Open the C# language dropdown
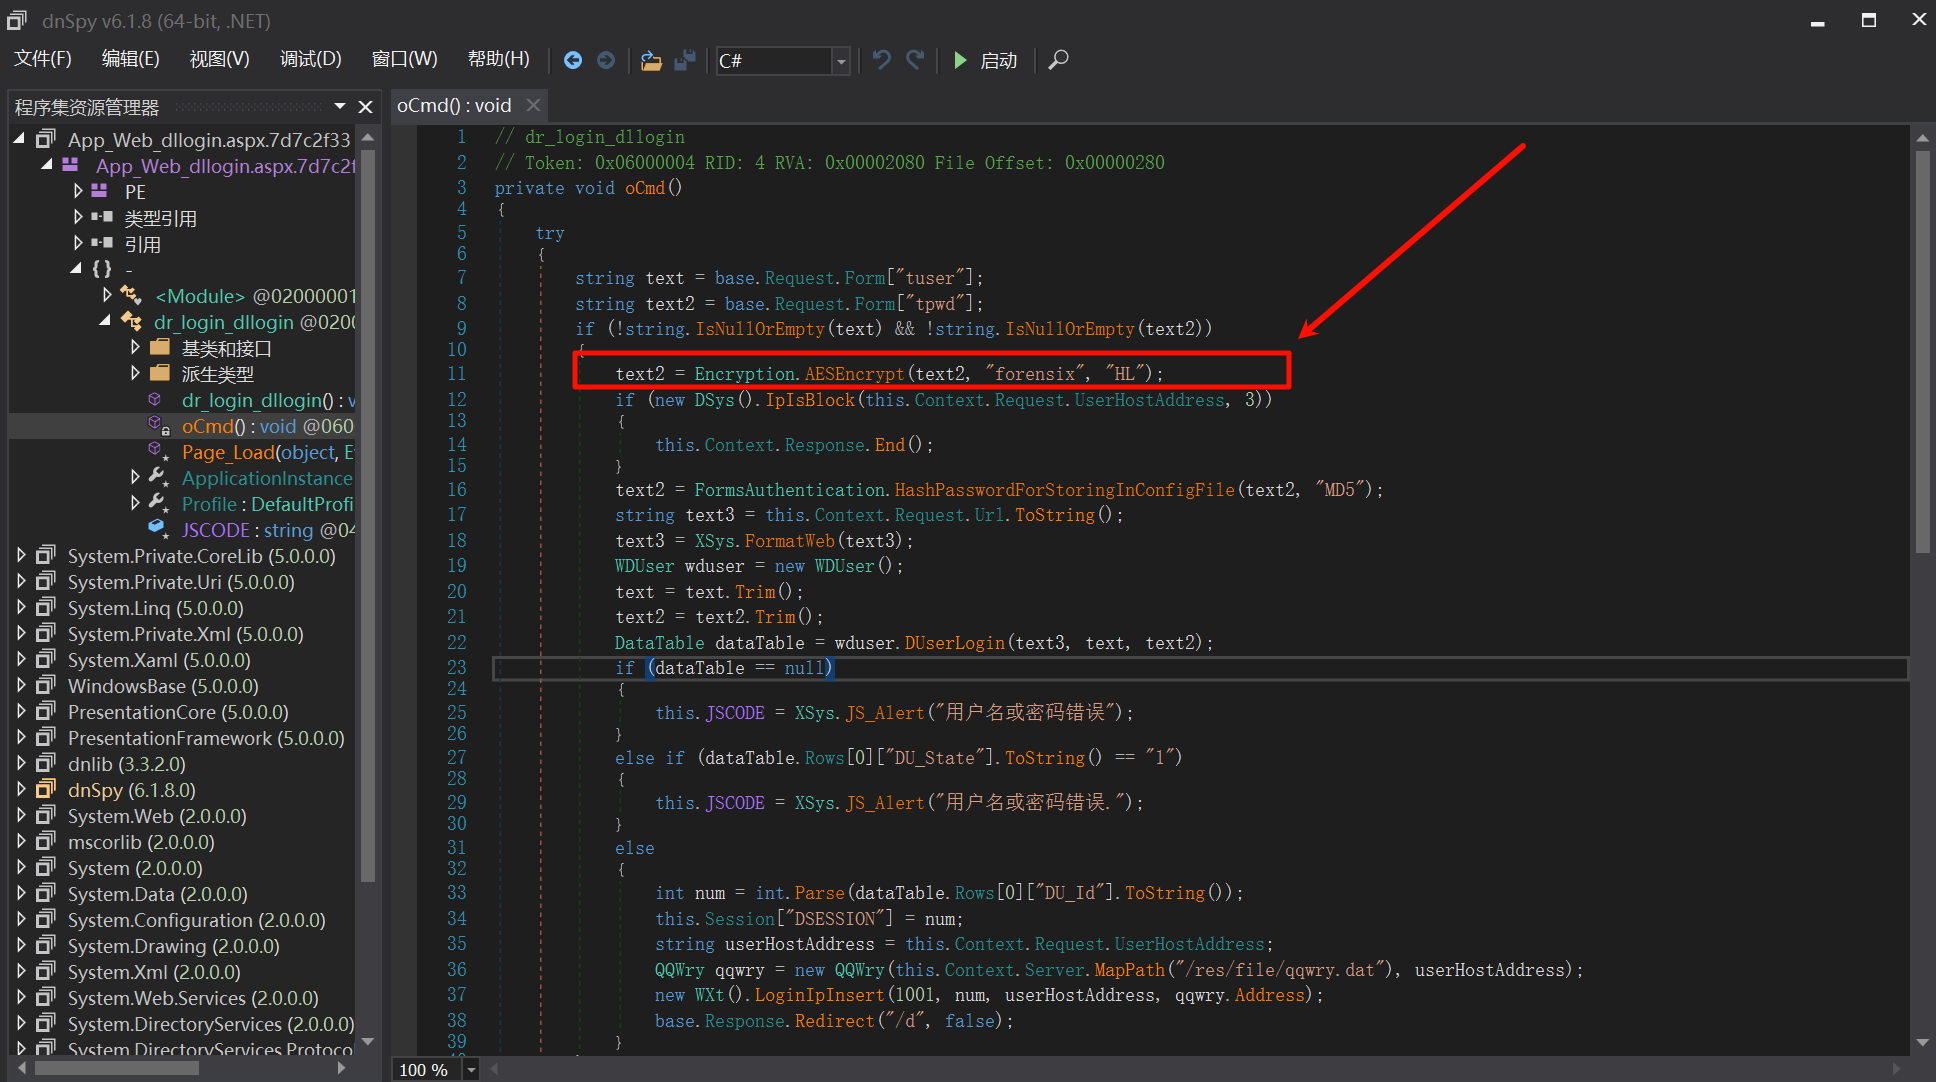The width and height of the screenshot is (1936, 1082). click(841, 61)
